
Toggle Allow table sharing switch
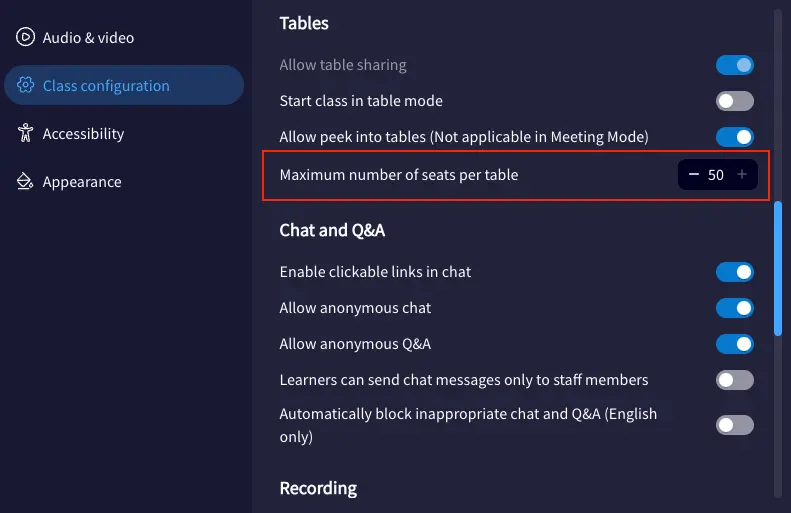pyautogui.click(x=734, y=65)
